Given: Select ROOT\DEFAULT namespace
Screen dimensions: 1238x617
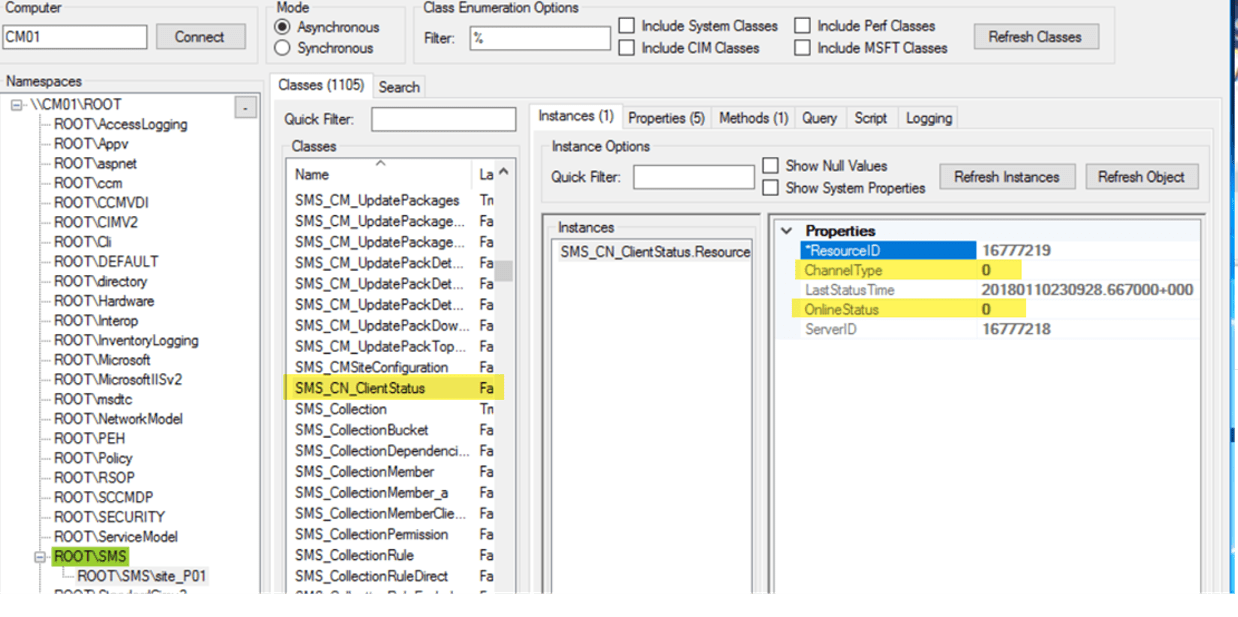Looking at the screenshot, I should pyautogui.click(x=106, y=262).
